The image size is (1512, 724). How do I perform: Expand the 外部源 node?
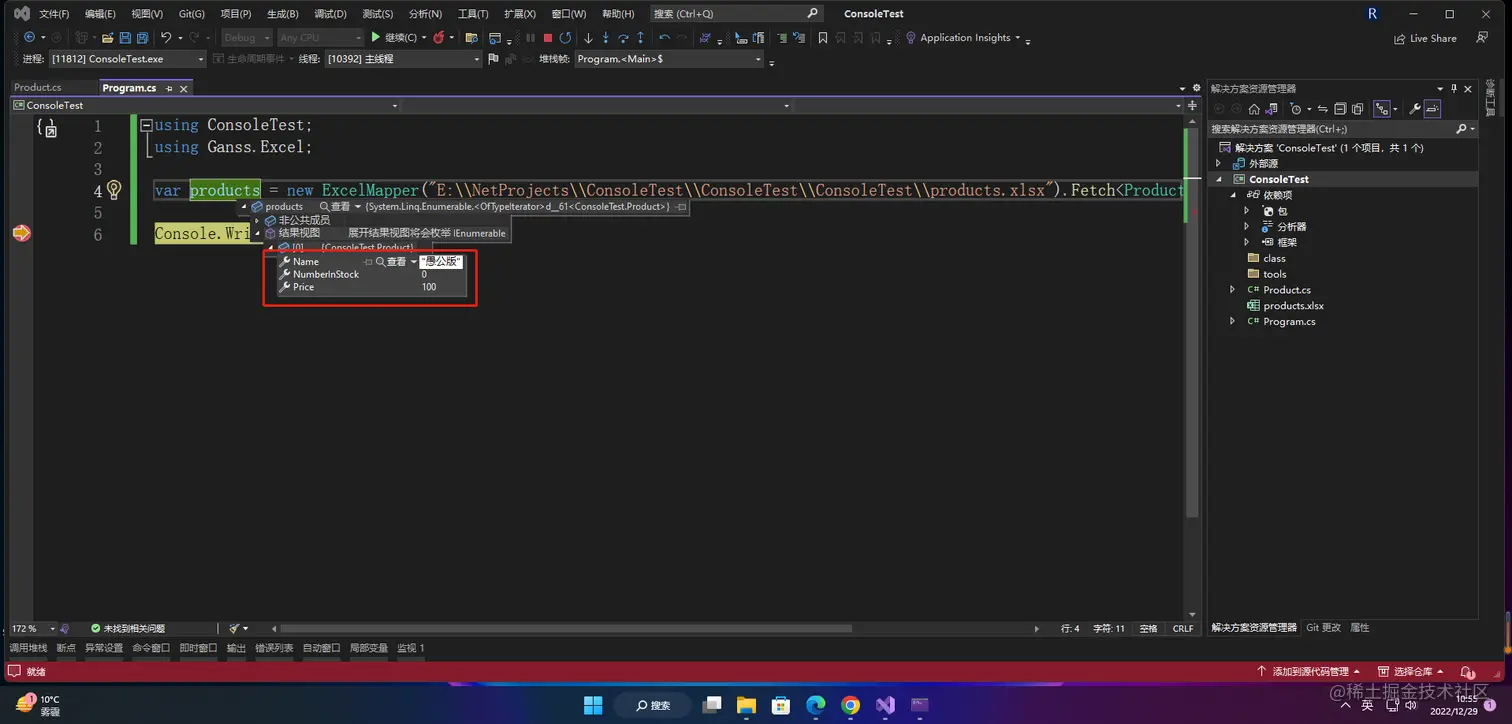pos(1218,163)
